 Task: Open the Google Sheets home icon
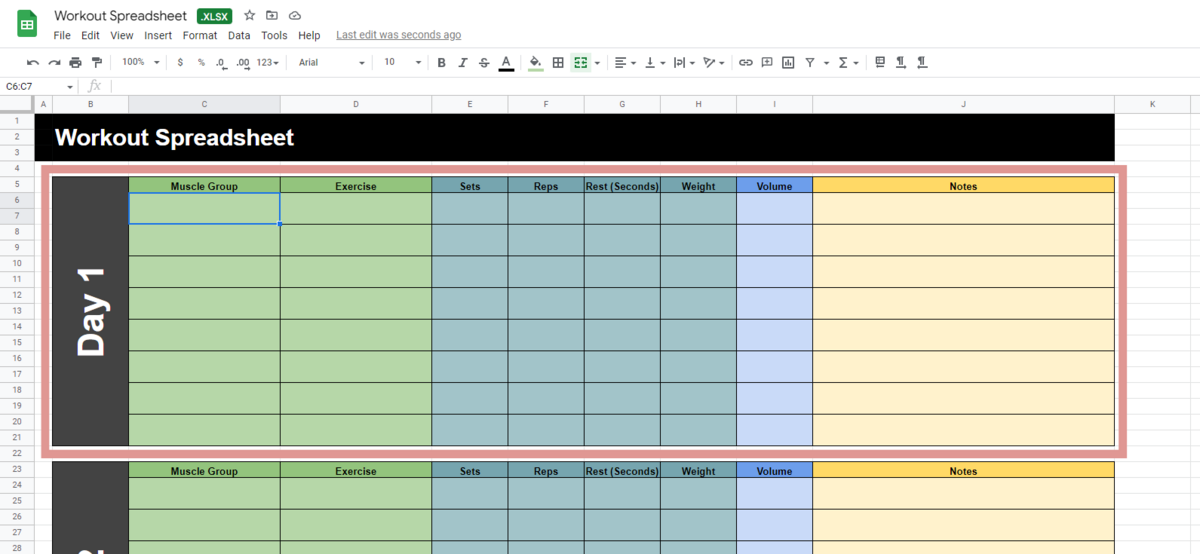27,24
